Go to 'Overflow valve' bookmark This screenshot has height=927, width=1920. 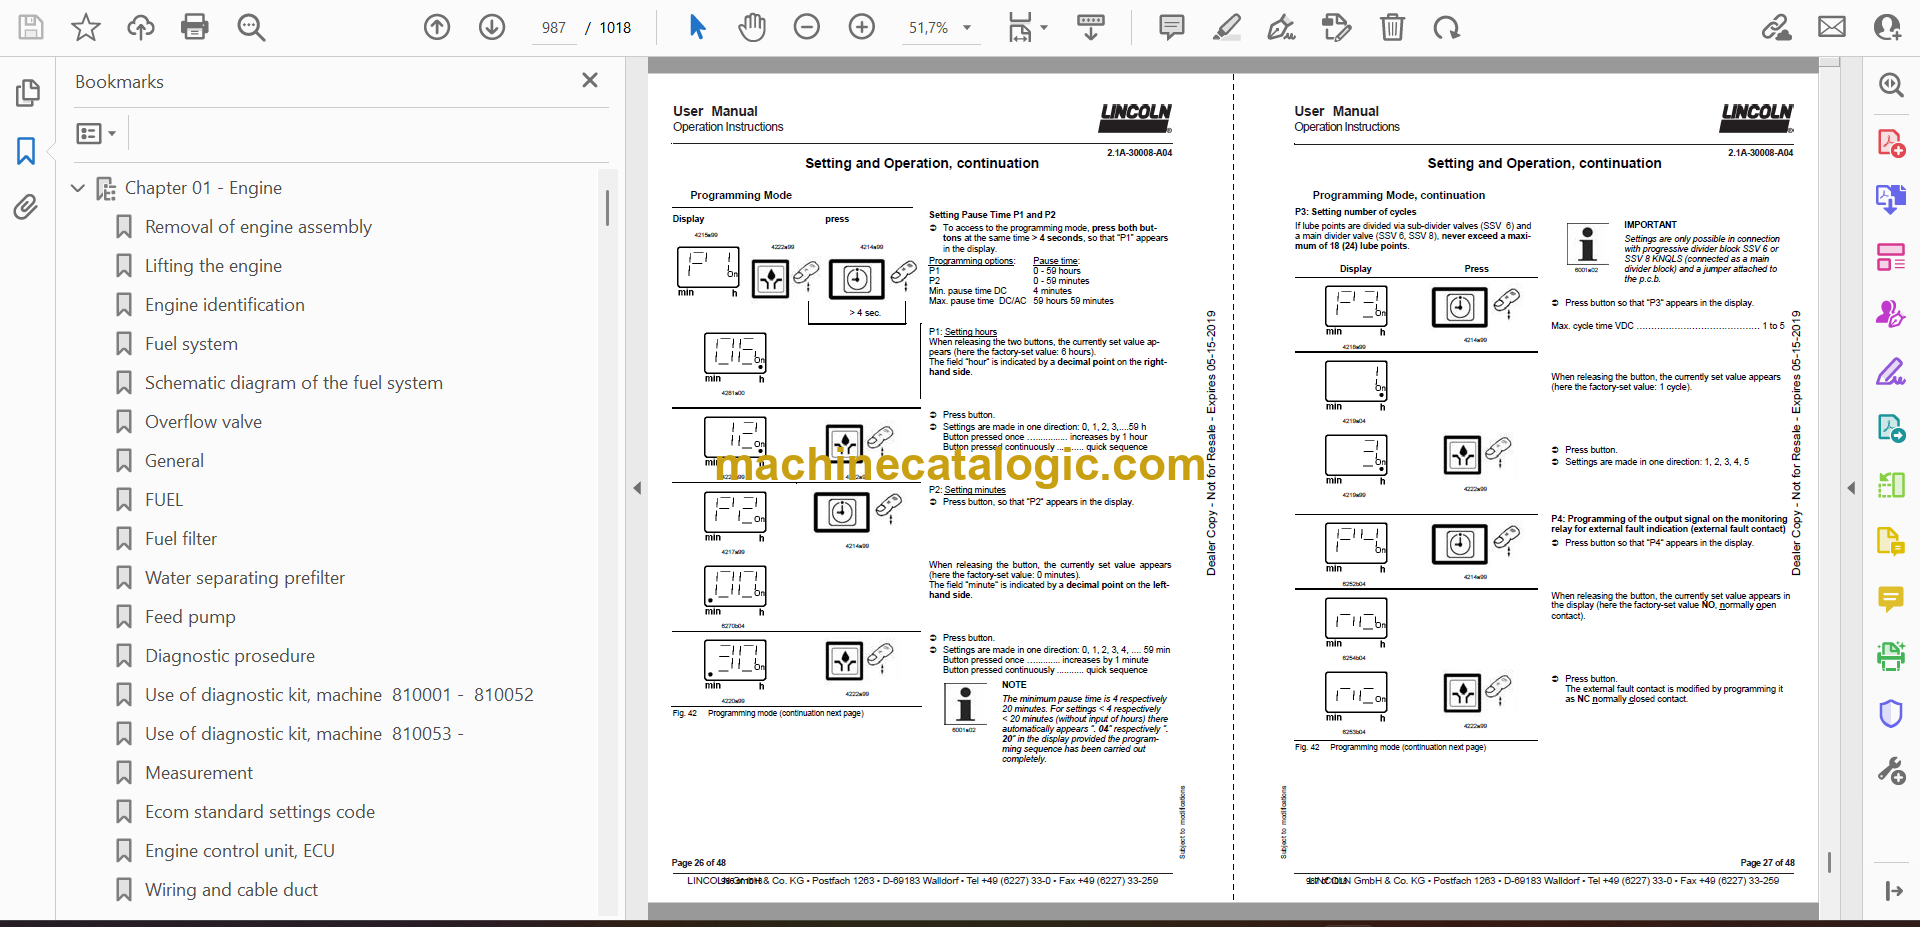203,422
